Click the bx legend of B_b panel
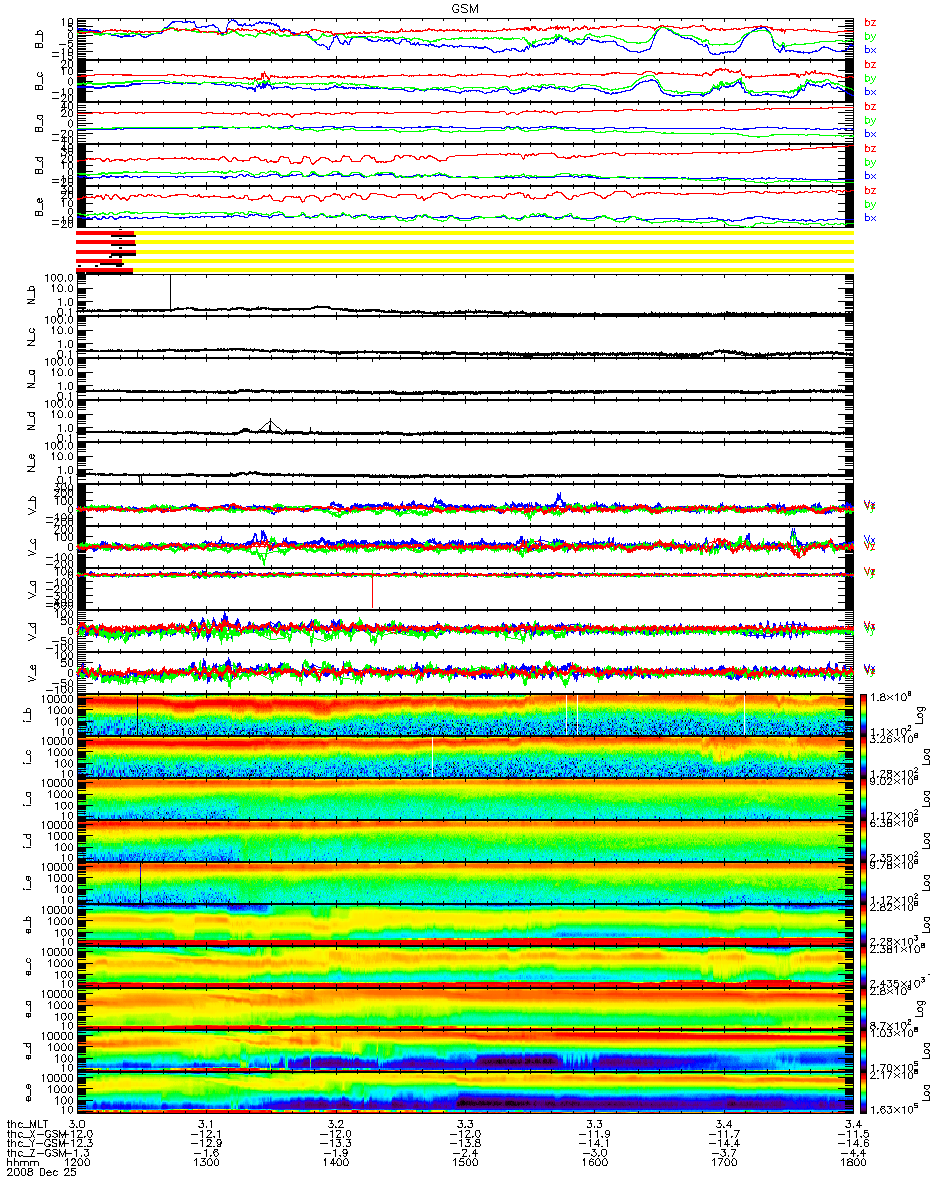This screenshot has width=930, height=1200. click(869, 49)
